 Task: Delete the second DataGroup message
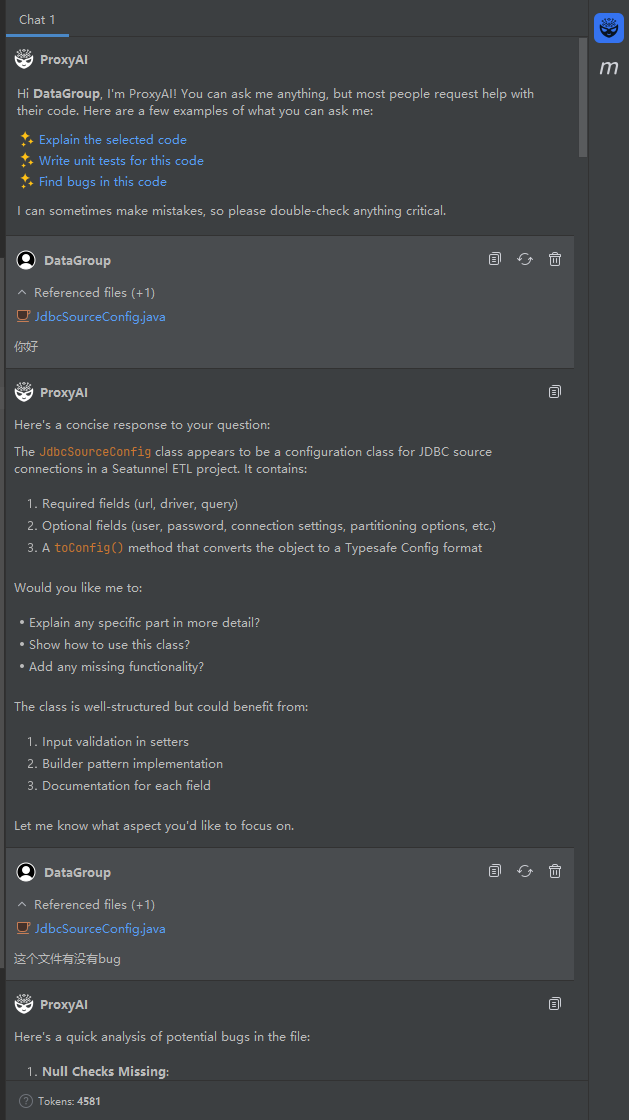point(555,871)
